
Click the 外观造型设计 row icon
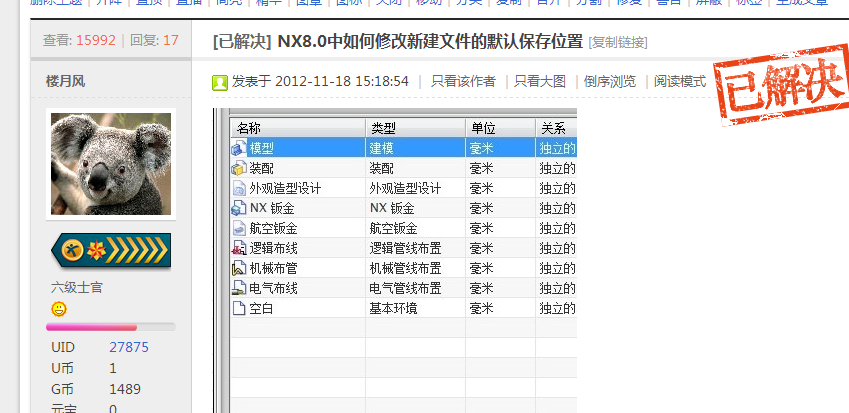tap(239, 188)
